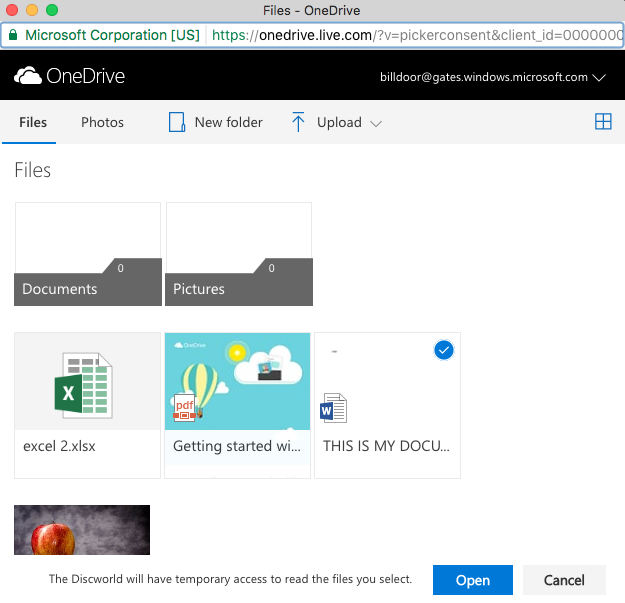Screen dimensions: 625x603
Task: Switch to the Photos tab
Action: click(x=102, y=122)
